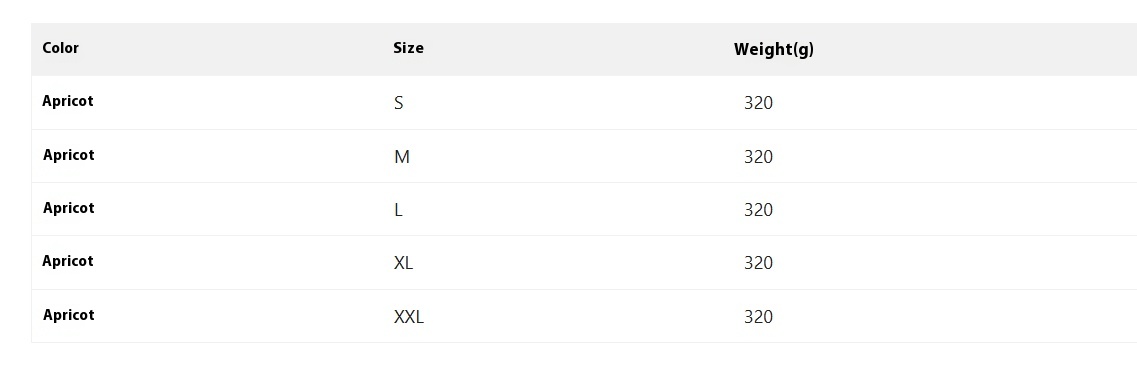This screenshot has width=1137, height=366.
Task: Select the Apricot cell in the XL row
Action: (x=67, y=261)
